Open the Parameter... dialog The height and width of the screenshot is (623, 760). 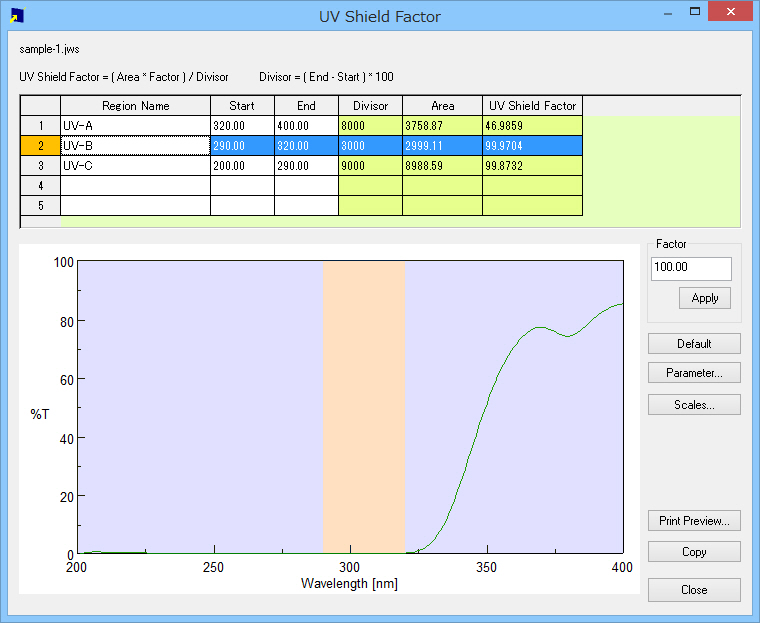pos(694,373)
